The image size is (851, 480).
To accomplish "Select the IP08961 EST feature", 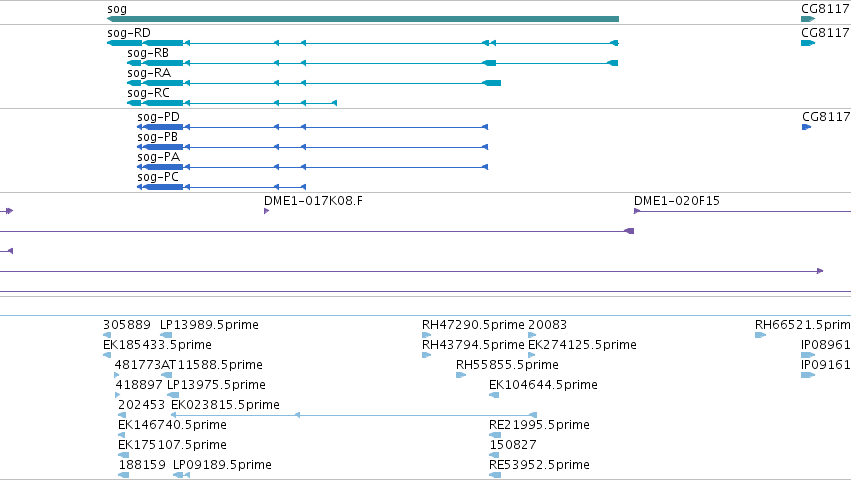I will coord(808,355).
